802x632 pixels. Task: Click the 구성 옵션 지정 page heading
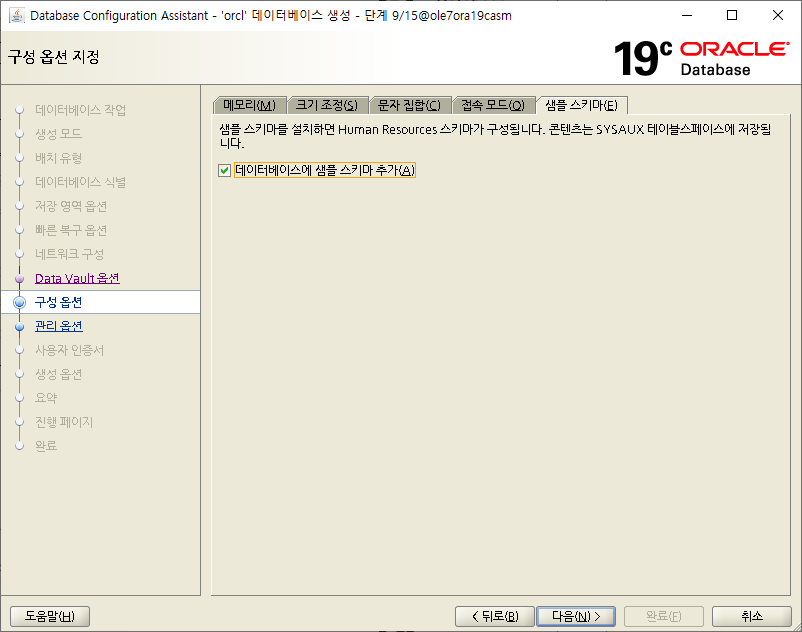pos(54,56)
